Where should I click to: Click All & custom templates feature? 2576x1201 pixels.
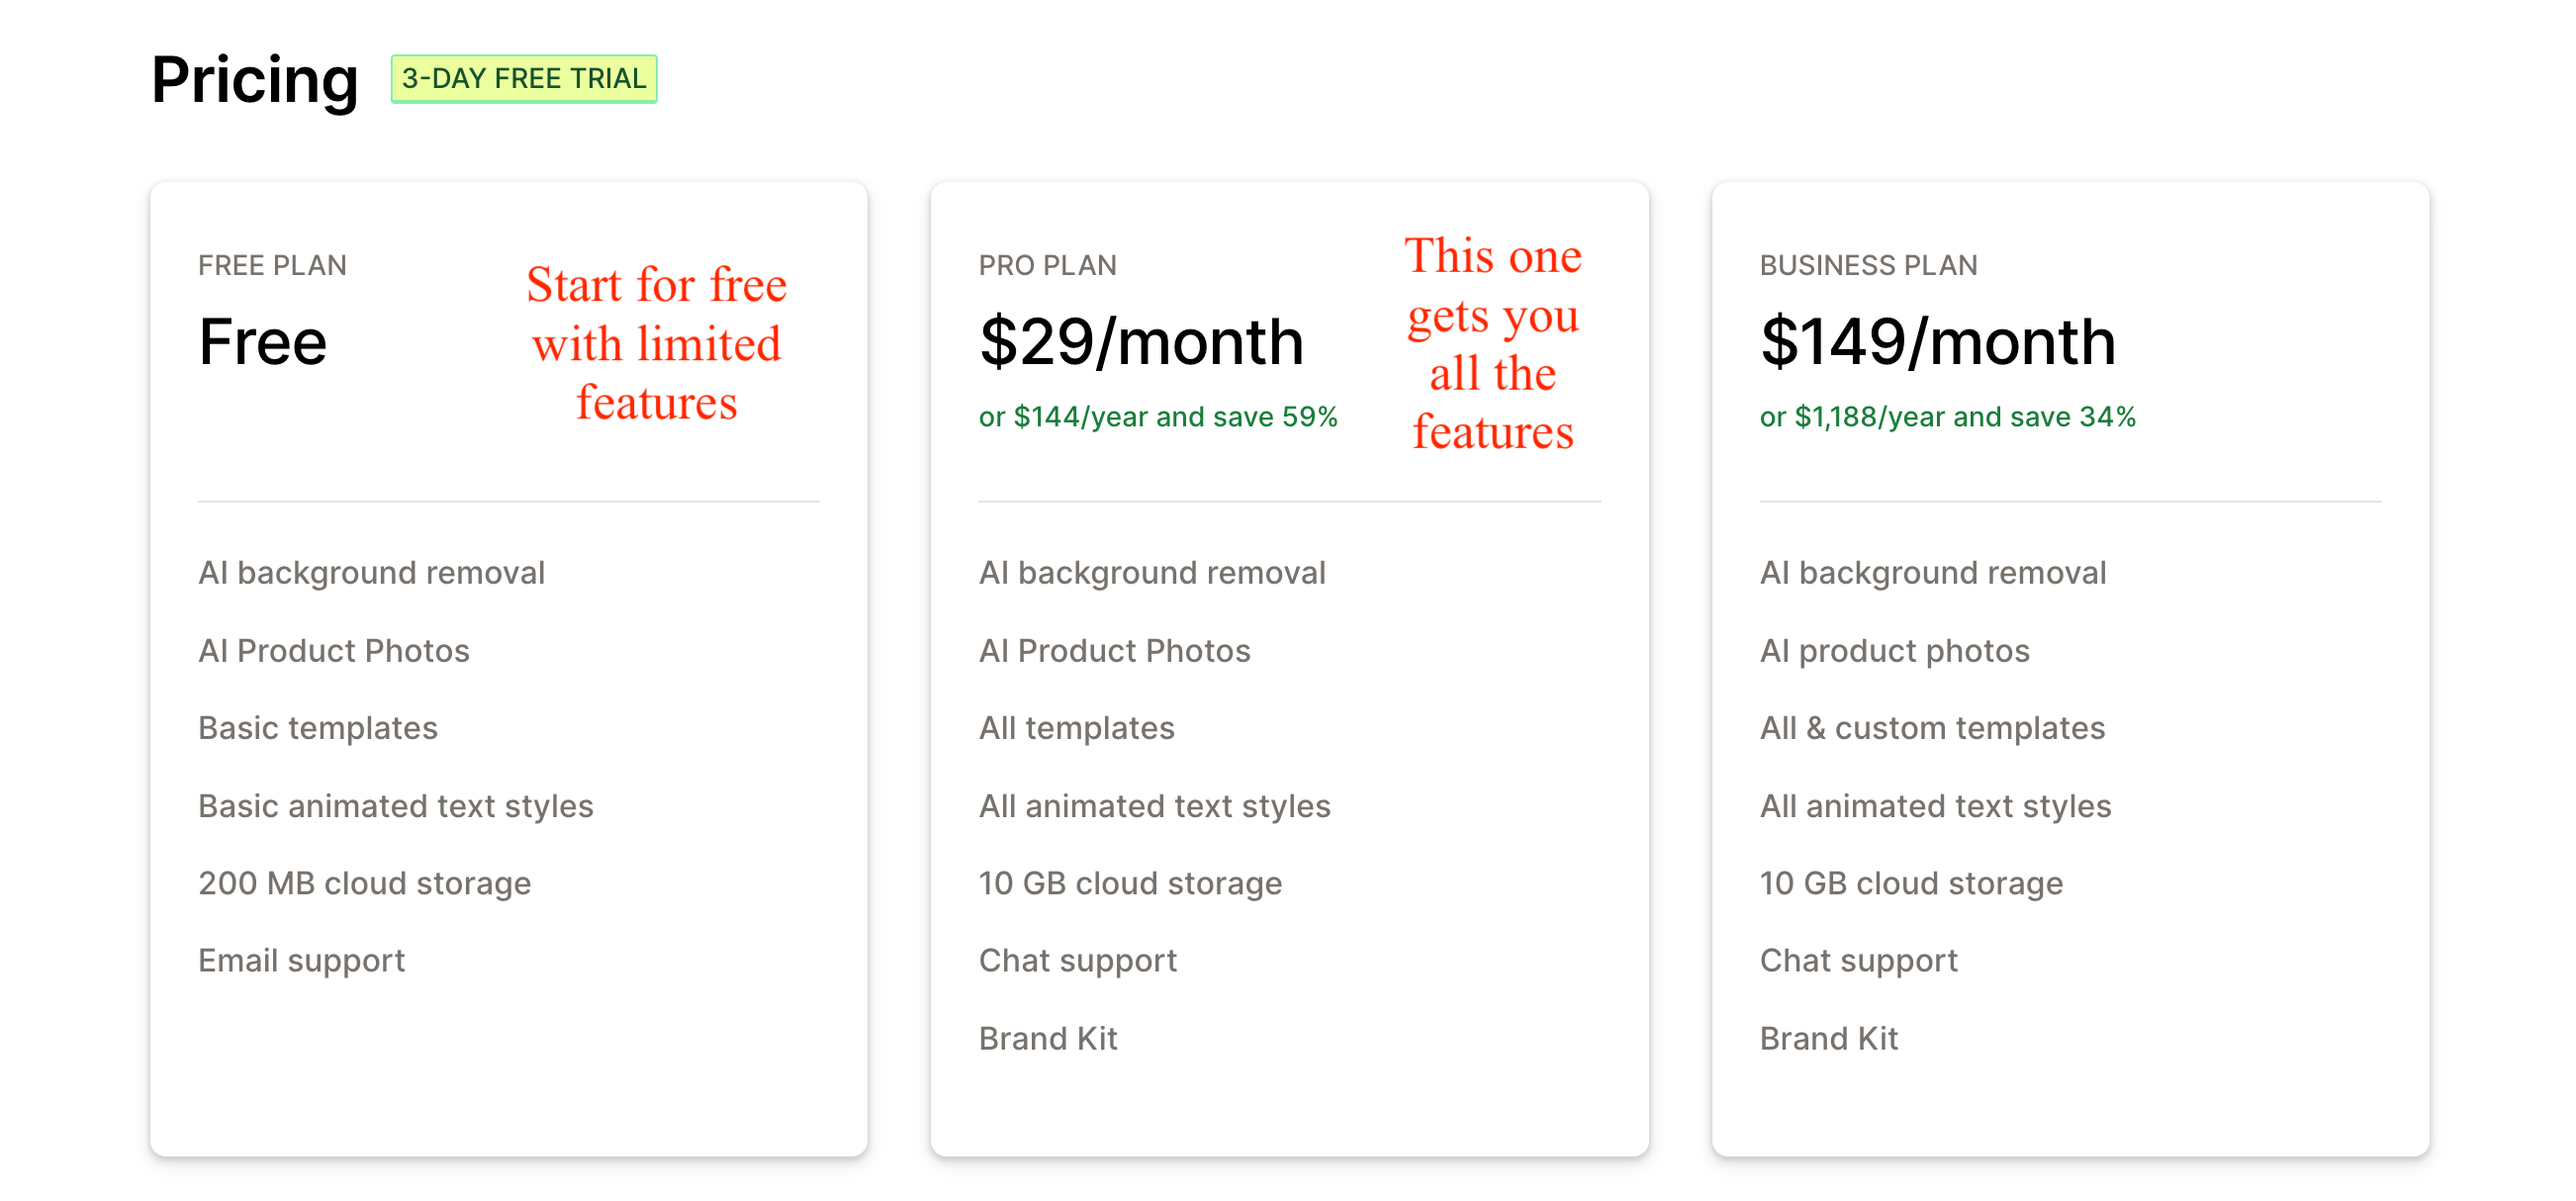pyautogui.click(x=1932, y=728)
